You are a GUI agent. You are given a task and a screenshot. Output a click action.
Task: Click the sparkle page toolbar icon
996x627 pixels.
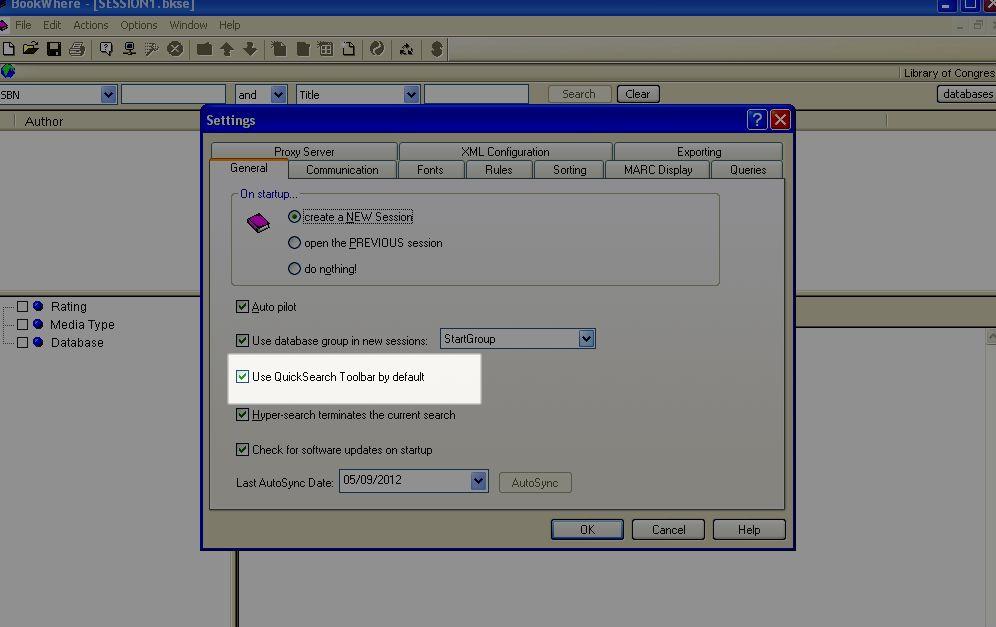pos(279,49)
